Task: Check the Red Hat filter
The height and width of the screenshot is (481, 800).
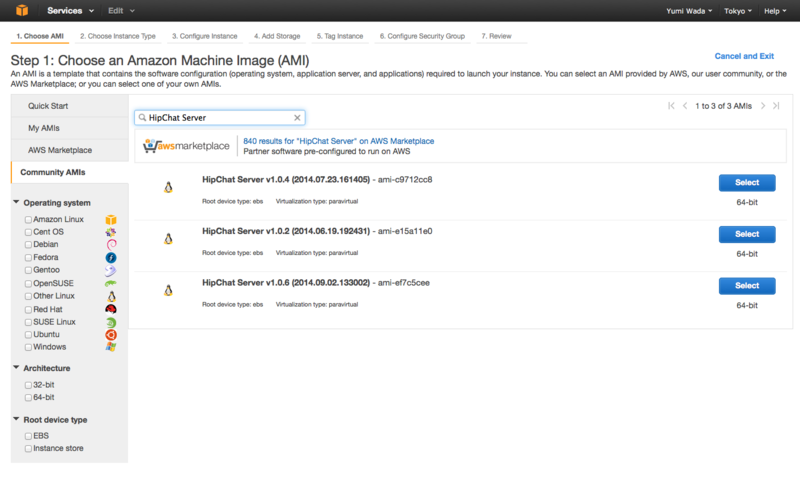Action: tap(28, 310)
